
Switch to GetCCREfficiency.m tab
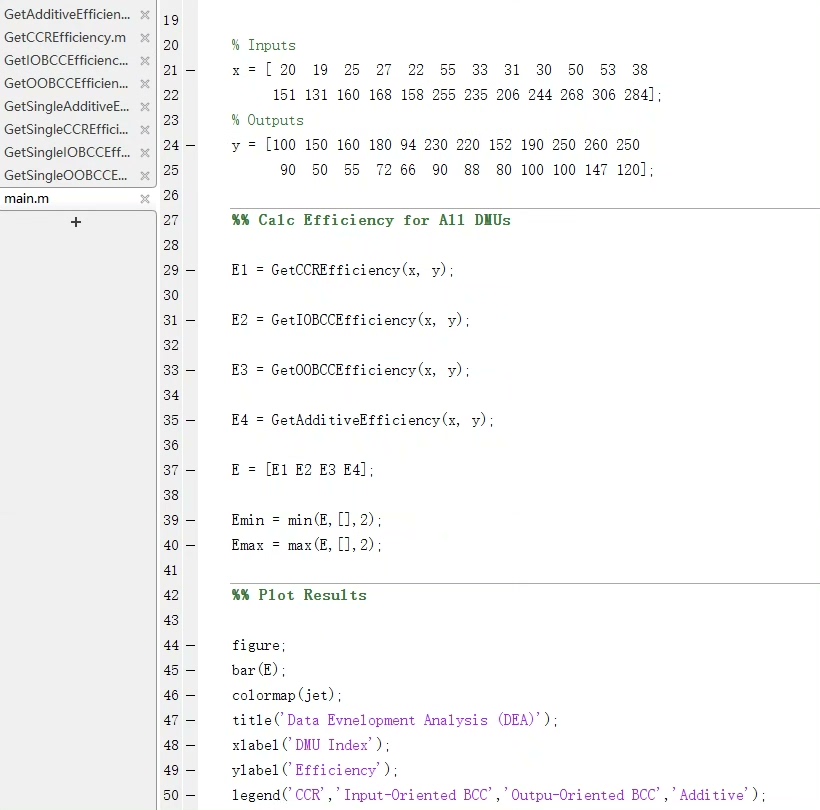(x=65, y=38)
